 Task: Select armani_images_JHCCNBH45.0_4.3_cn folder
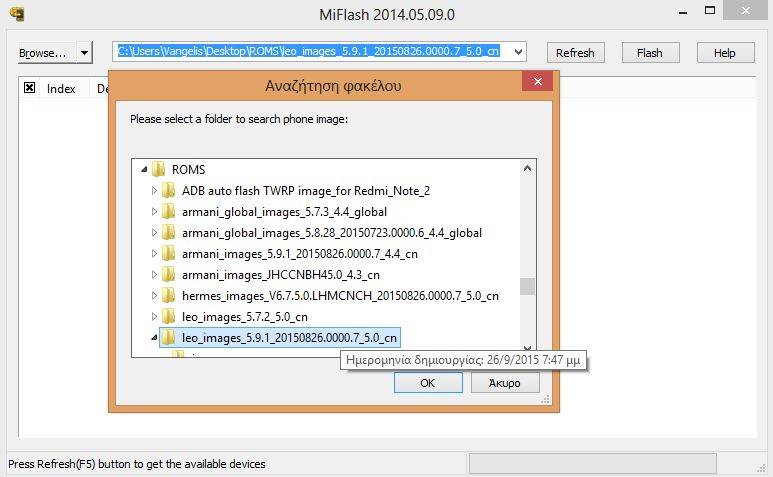coord(281,275)
